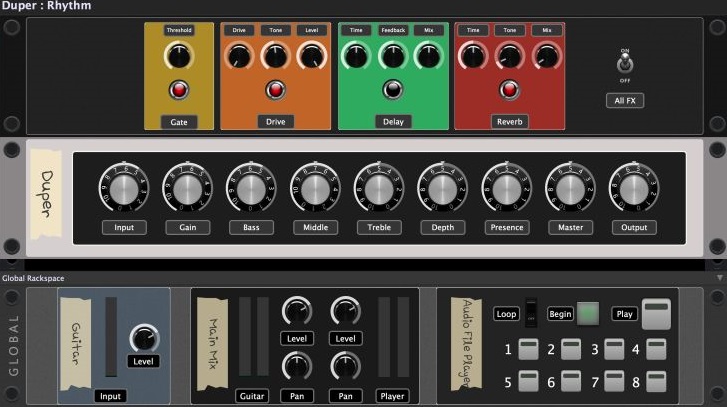727x409 pixels.
Task: Select audio file slot 2 button
Action: point(571,349)
